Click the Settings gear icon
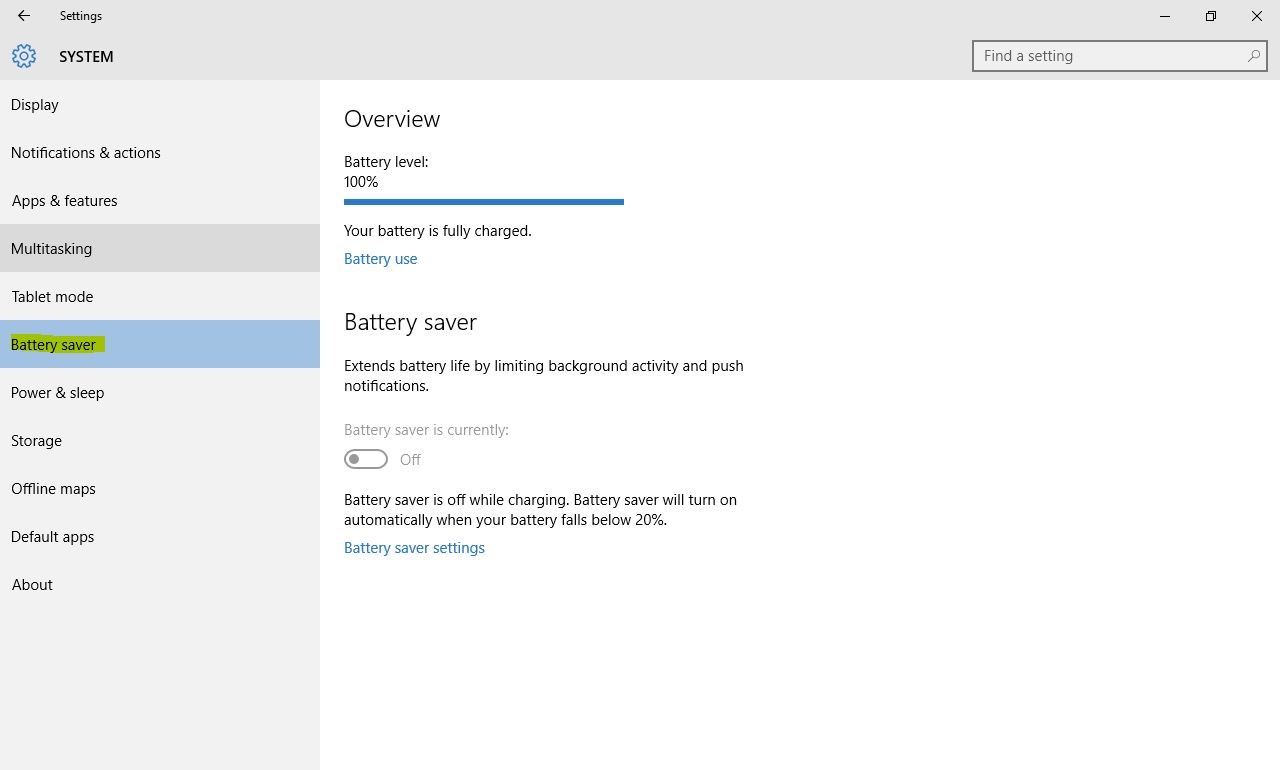1280x770 pixels. [x=23, y=56]
